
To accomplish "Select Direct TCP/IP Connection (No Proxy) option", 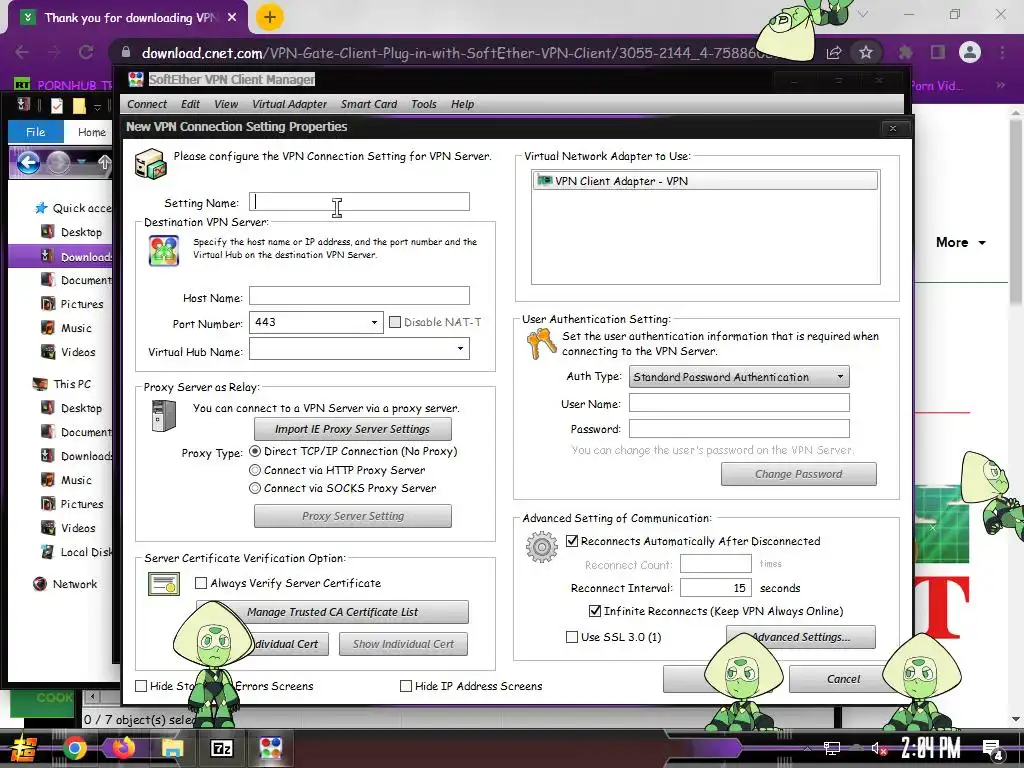I will pos(255,451).
